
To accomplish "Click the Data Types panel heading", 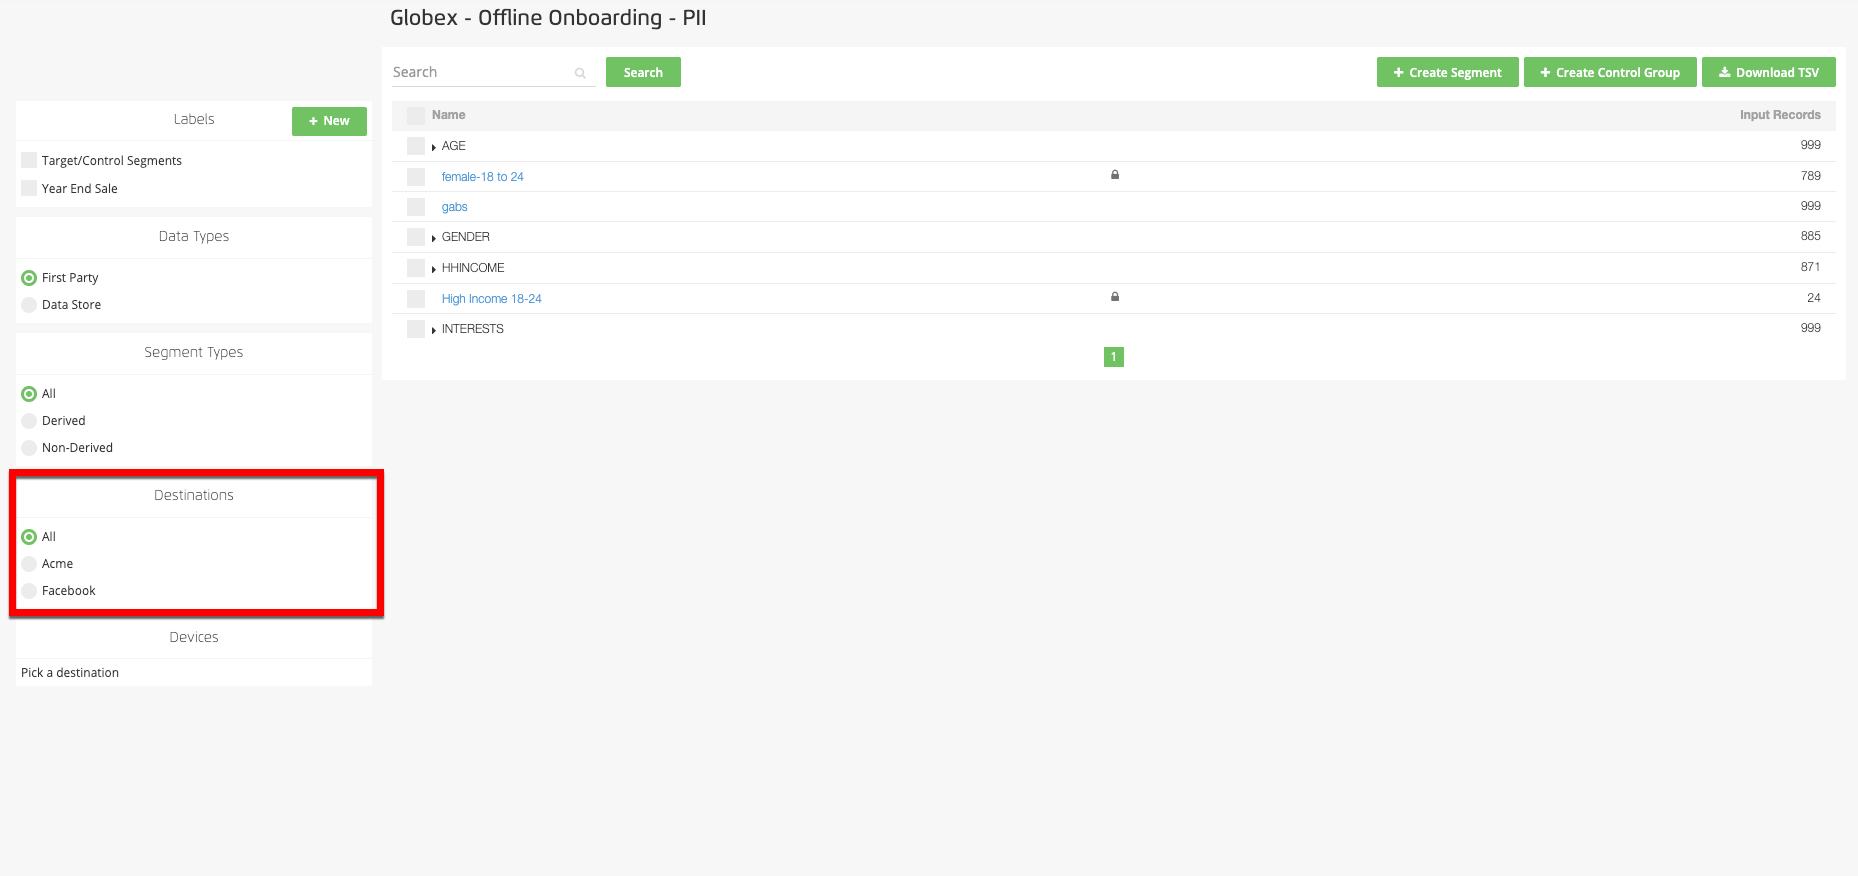I will point(193,236).
